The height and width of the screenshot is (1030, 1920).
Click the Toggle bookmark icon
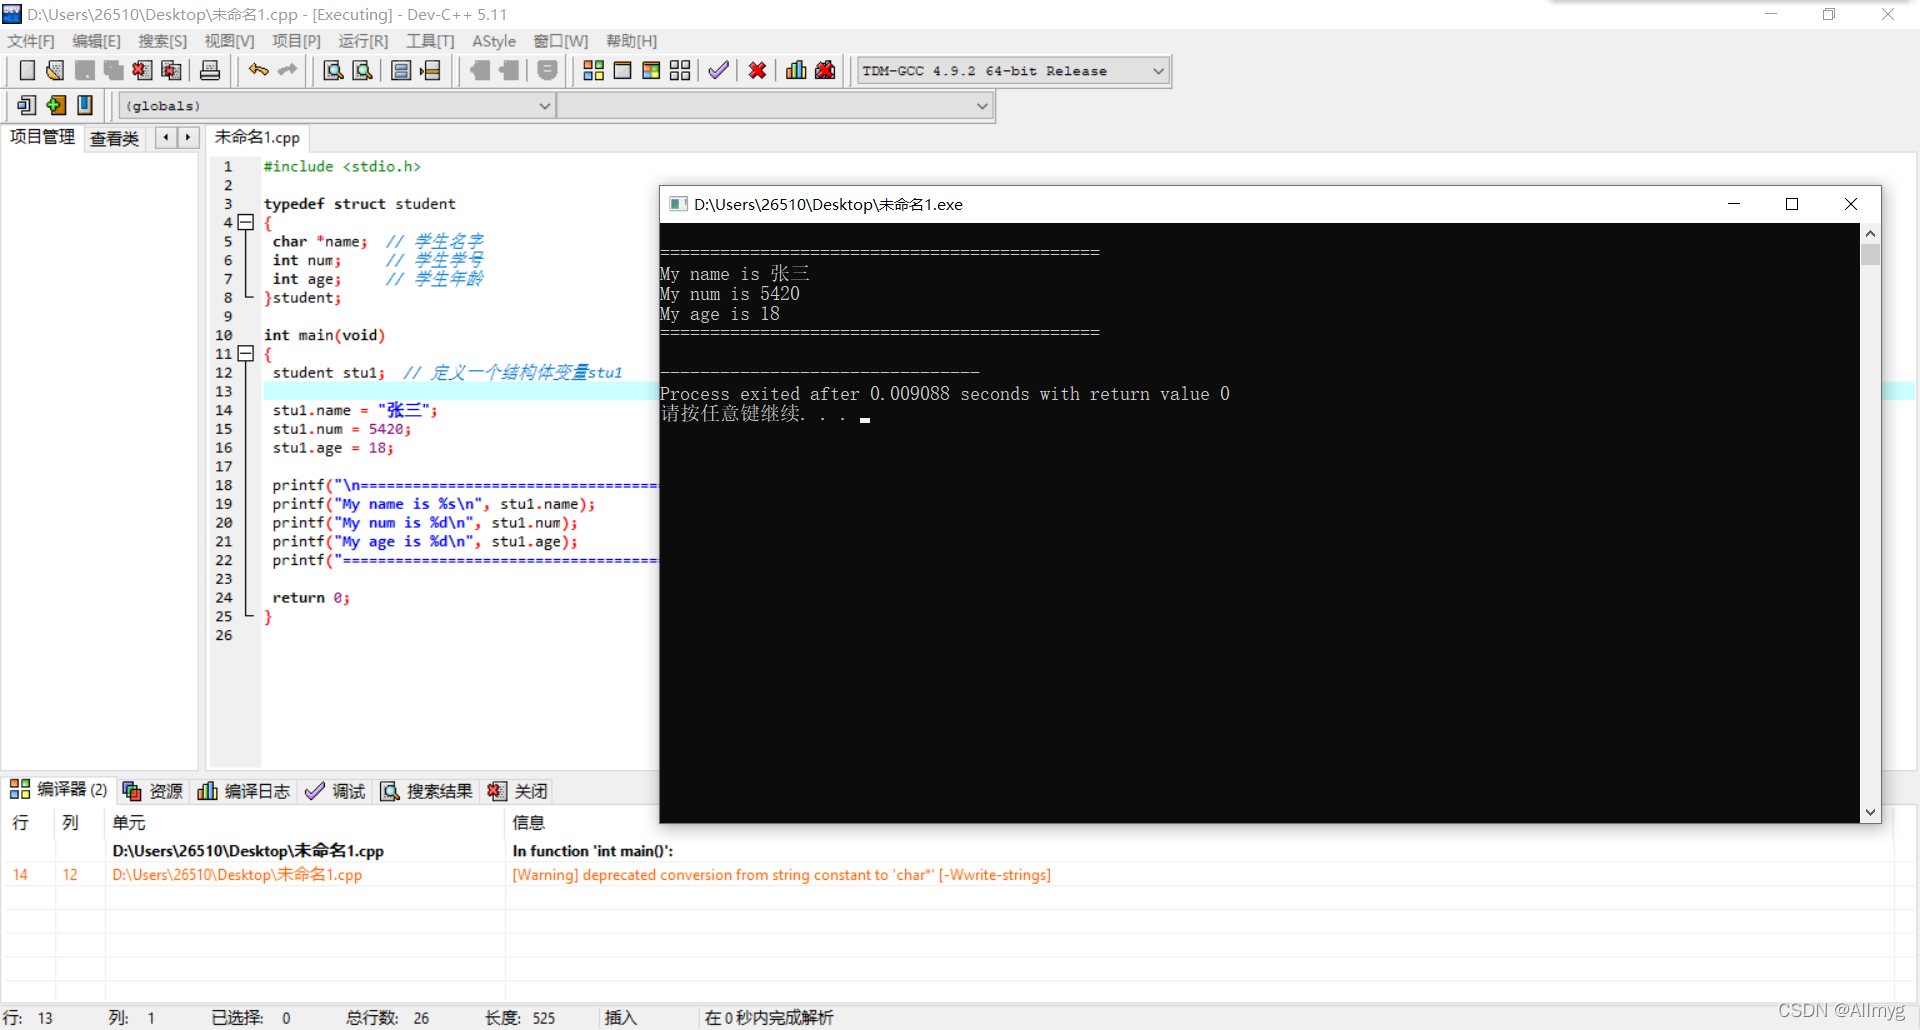click(56, 105)
